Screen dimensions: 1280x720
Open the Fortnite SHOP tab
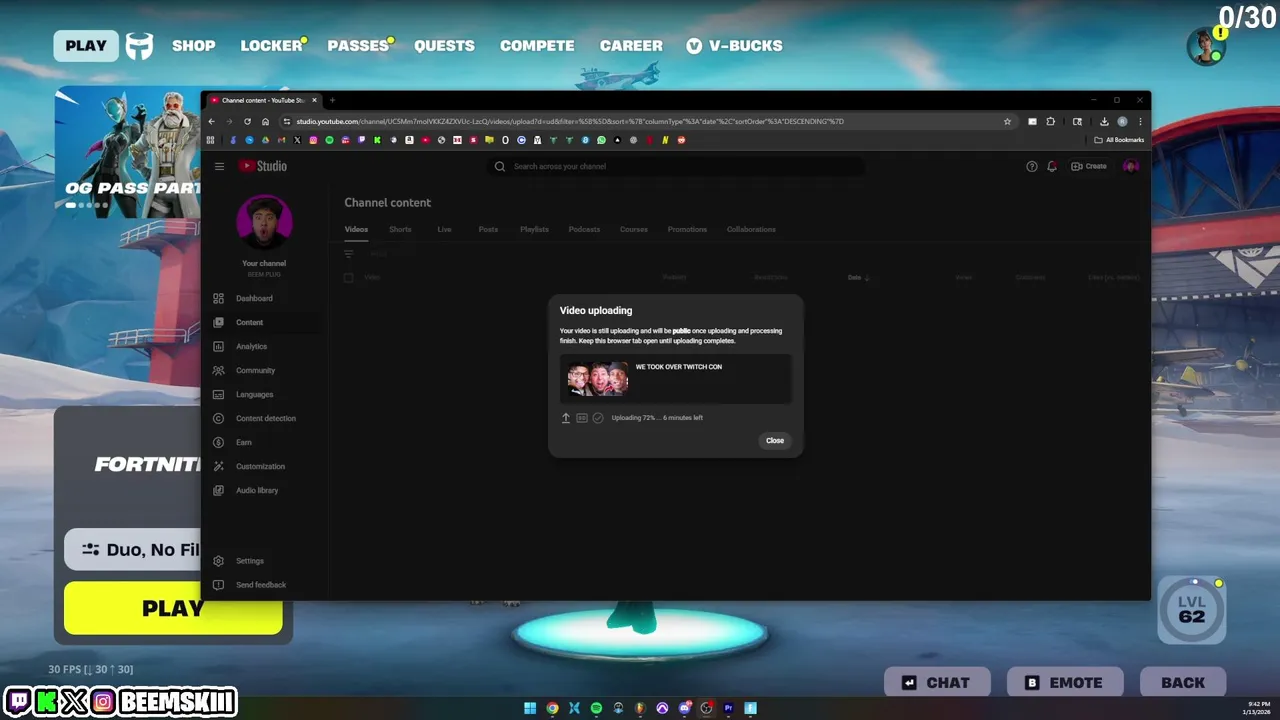click(193, 45)
